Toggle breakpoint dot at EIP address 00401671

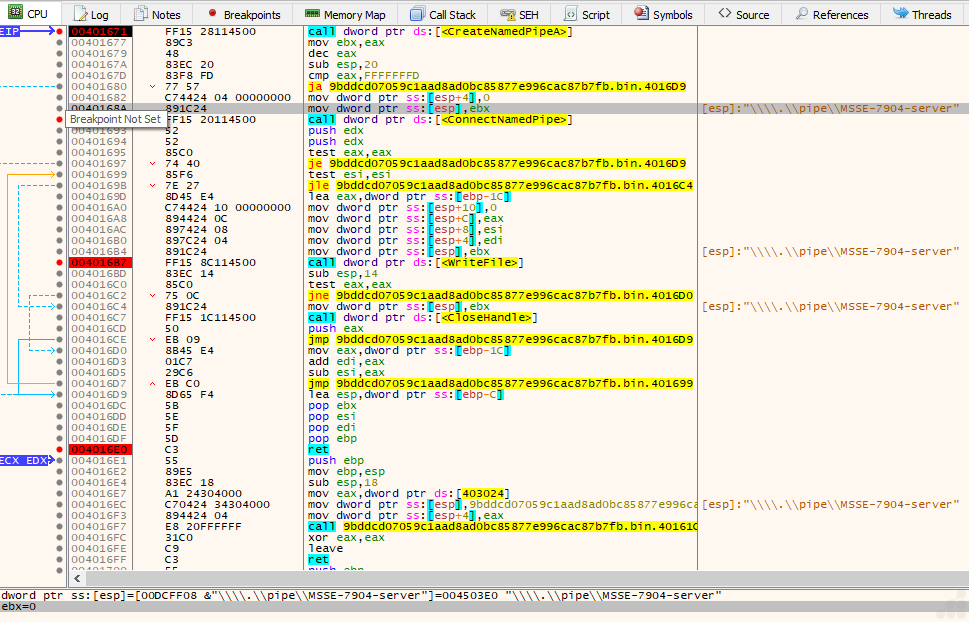pos(61,32)
